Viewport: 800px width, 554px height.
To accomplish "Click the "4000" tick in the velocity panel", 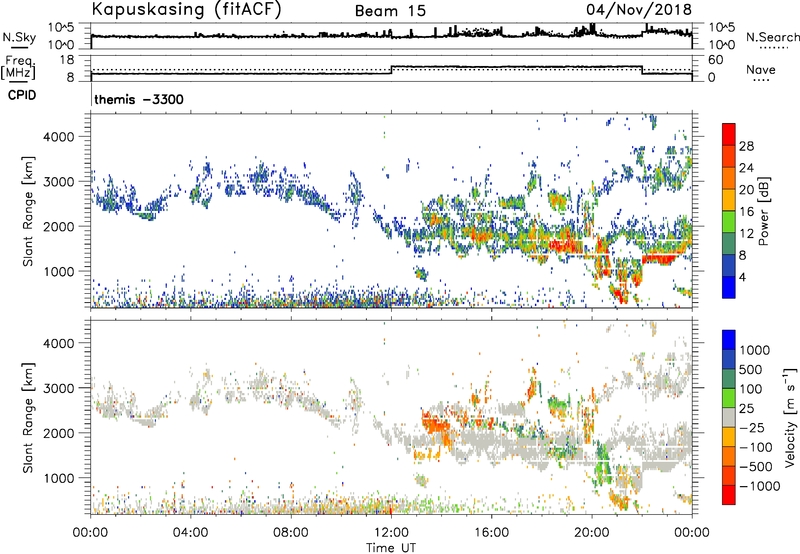I will coord(59,343).
